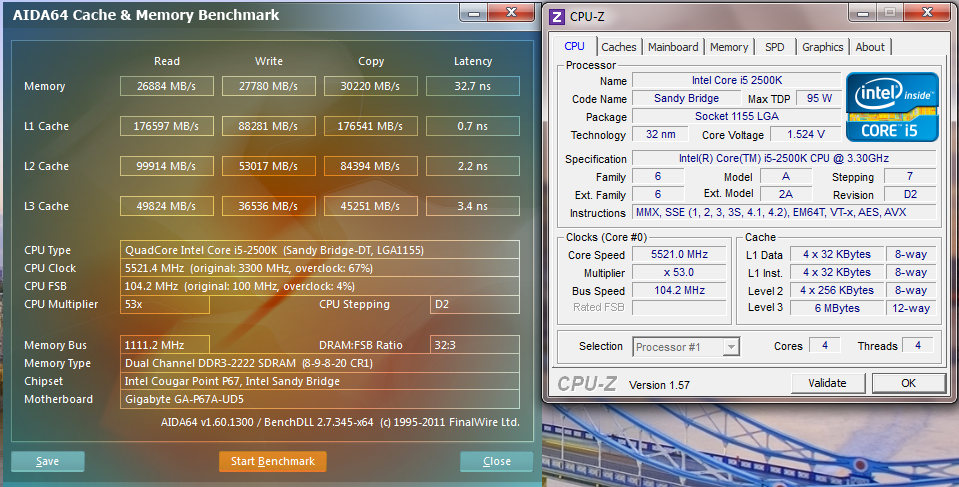Click the Max TDP value 95 W
Screen dimensions: 959x487
[x=819, y=98]
